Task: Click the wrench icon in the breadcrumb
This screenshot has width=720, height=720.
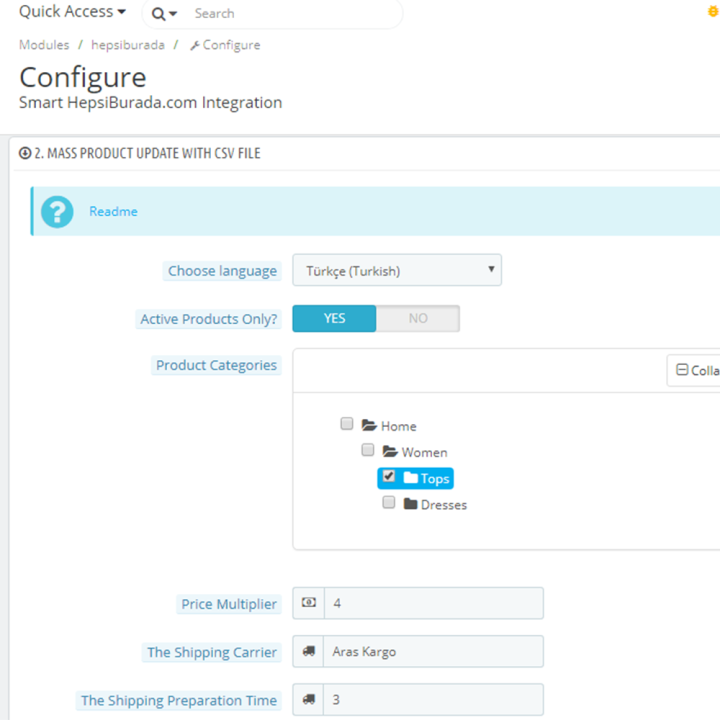Action: point(195,45)
